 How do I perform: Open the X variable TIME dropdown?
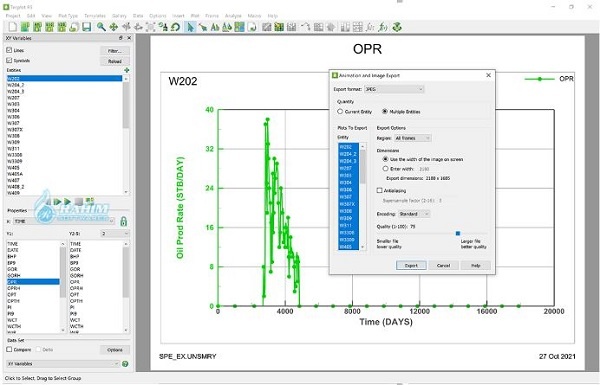pos(64,221)
